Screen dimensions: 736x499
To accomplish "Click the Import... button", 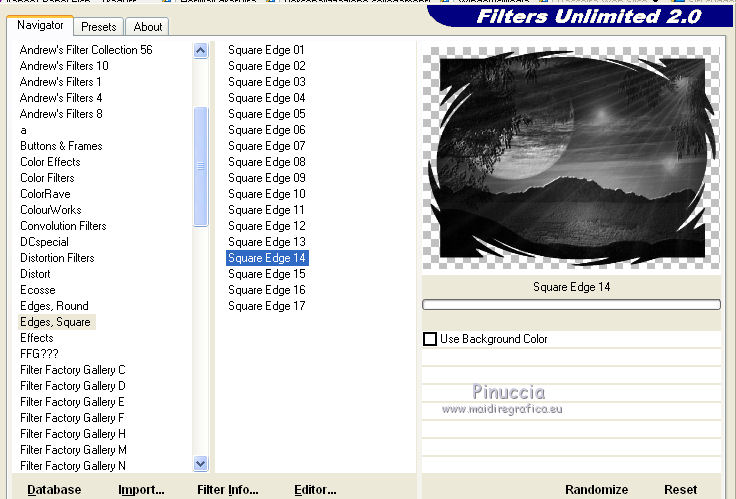I will (x=141, y=490).
